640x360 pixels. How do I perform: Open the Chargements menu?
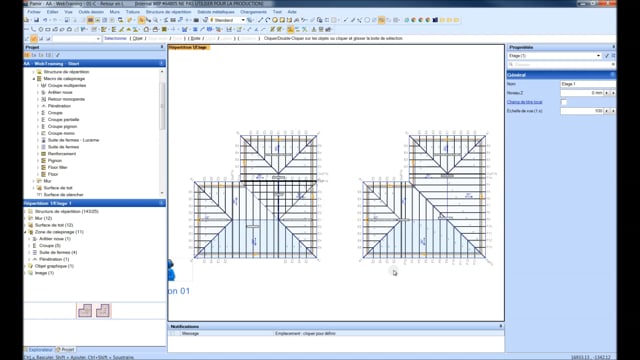click(x=253, y=12)
